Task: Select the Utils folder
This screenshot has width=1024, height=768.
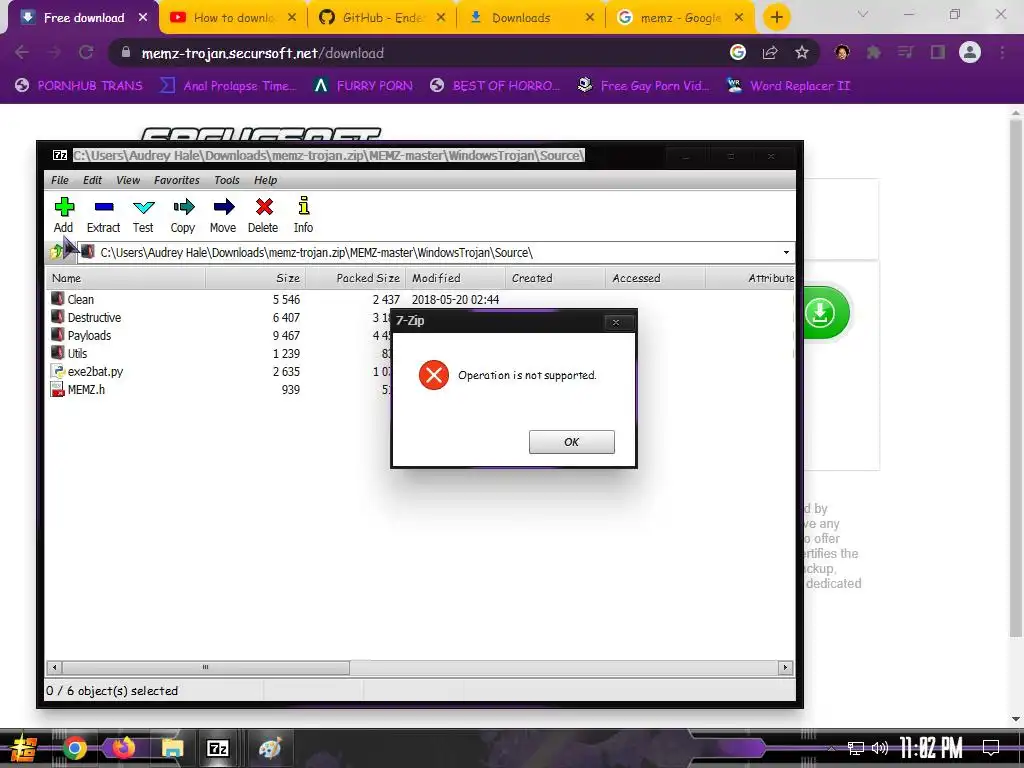Action: click(77, 353)
